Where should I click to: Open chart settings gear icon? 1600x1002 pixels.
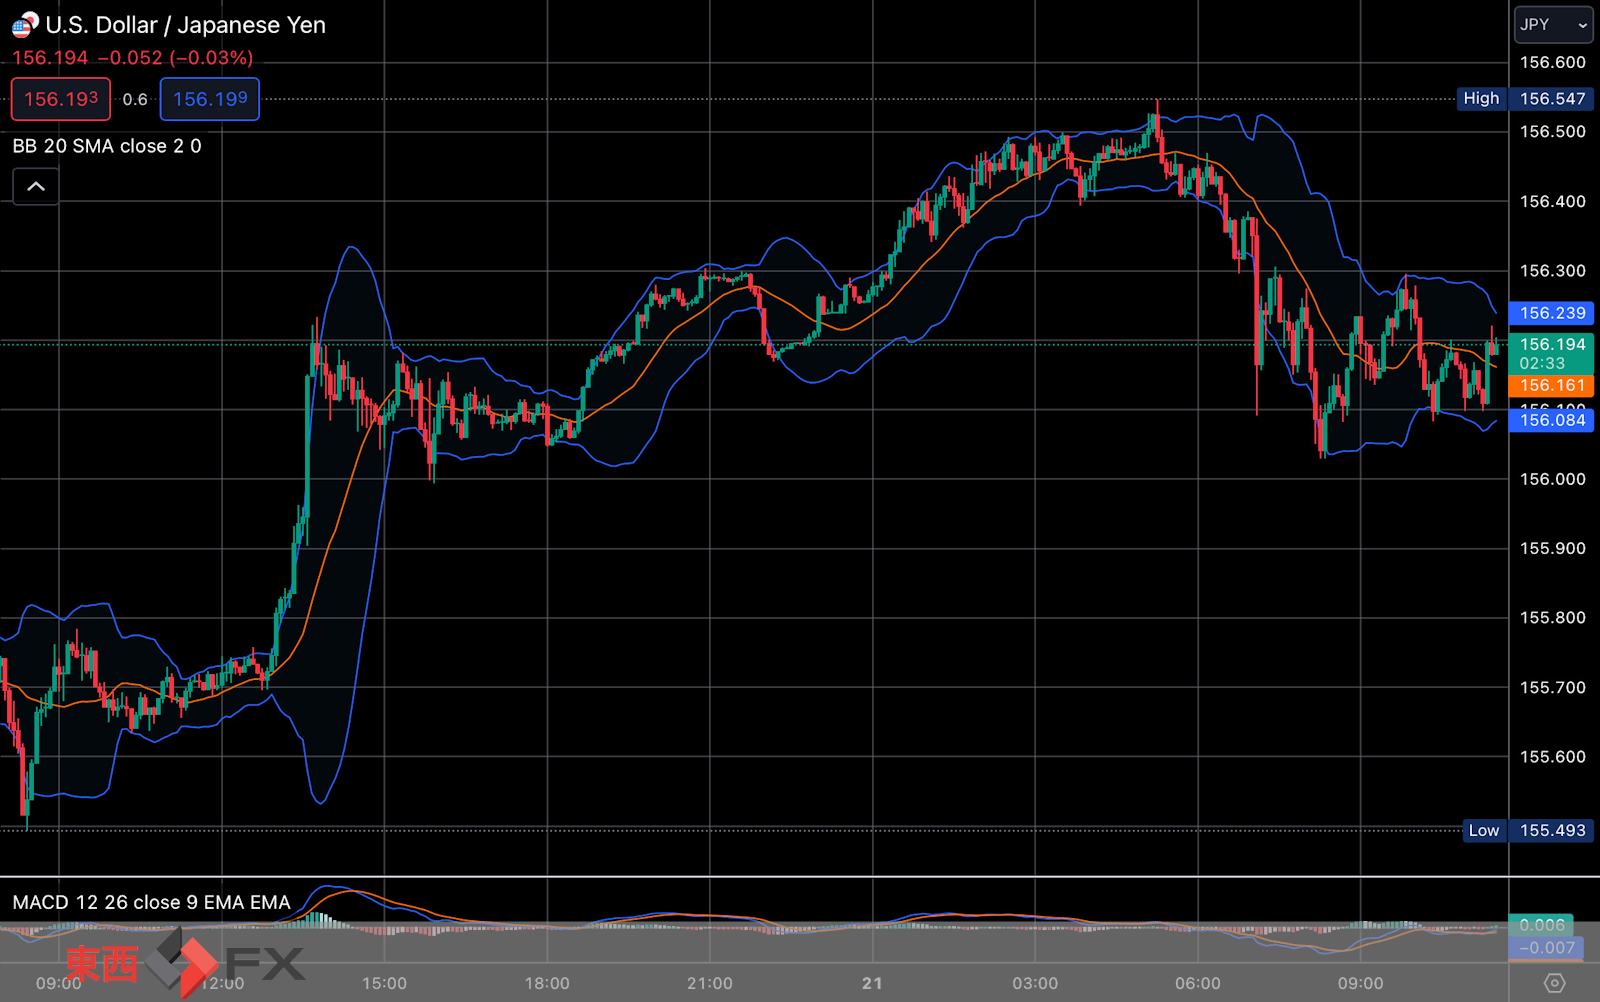coord(1554,983)
